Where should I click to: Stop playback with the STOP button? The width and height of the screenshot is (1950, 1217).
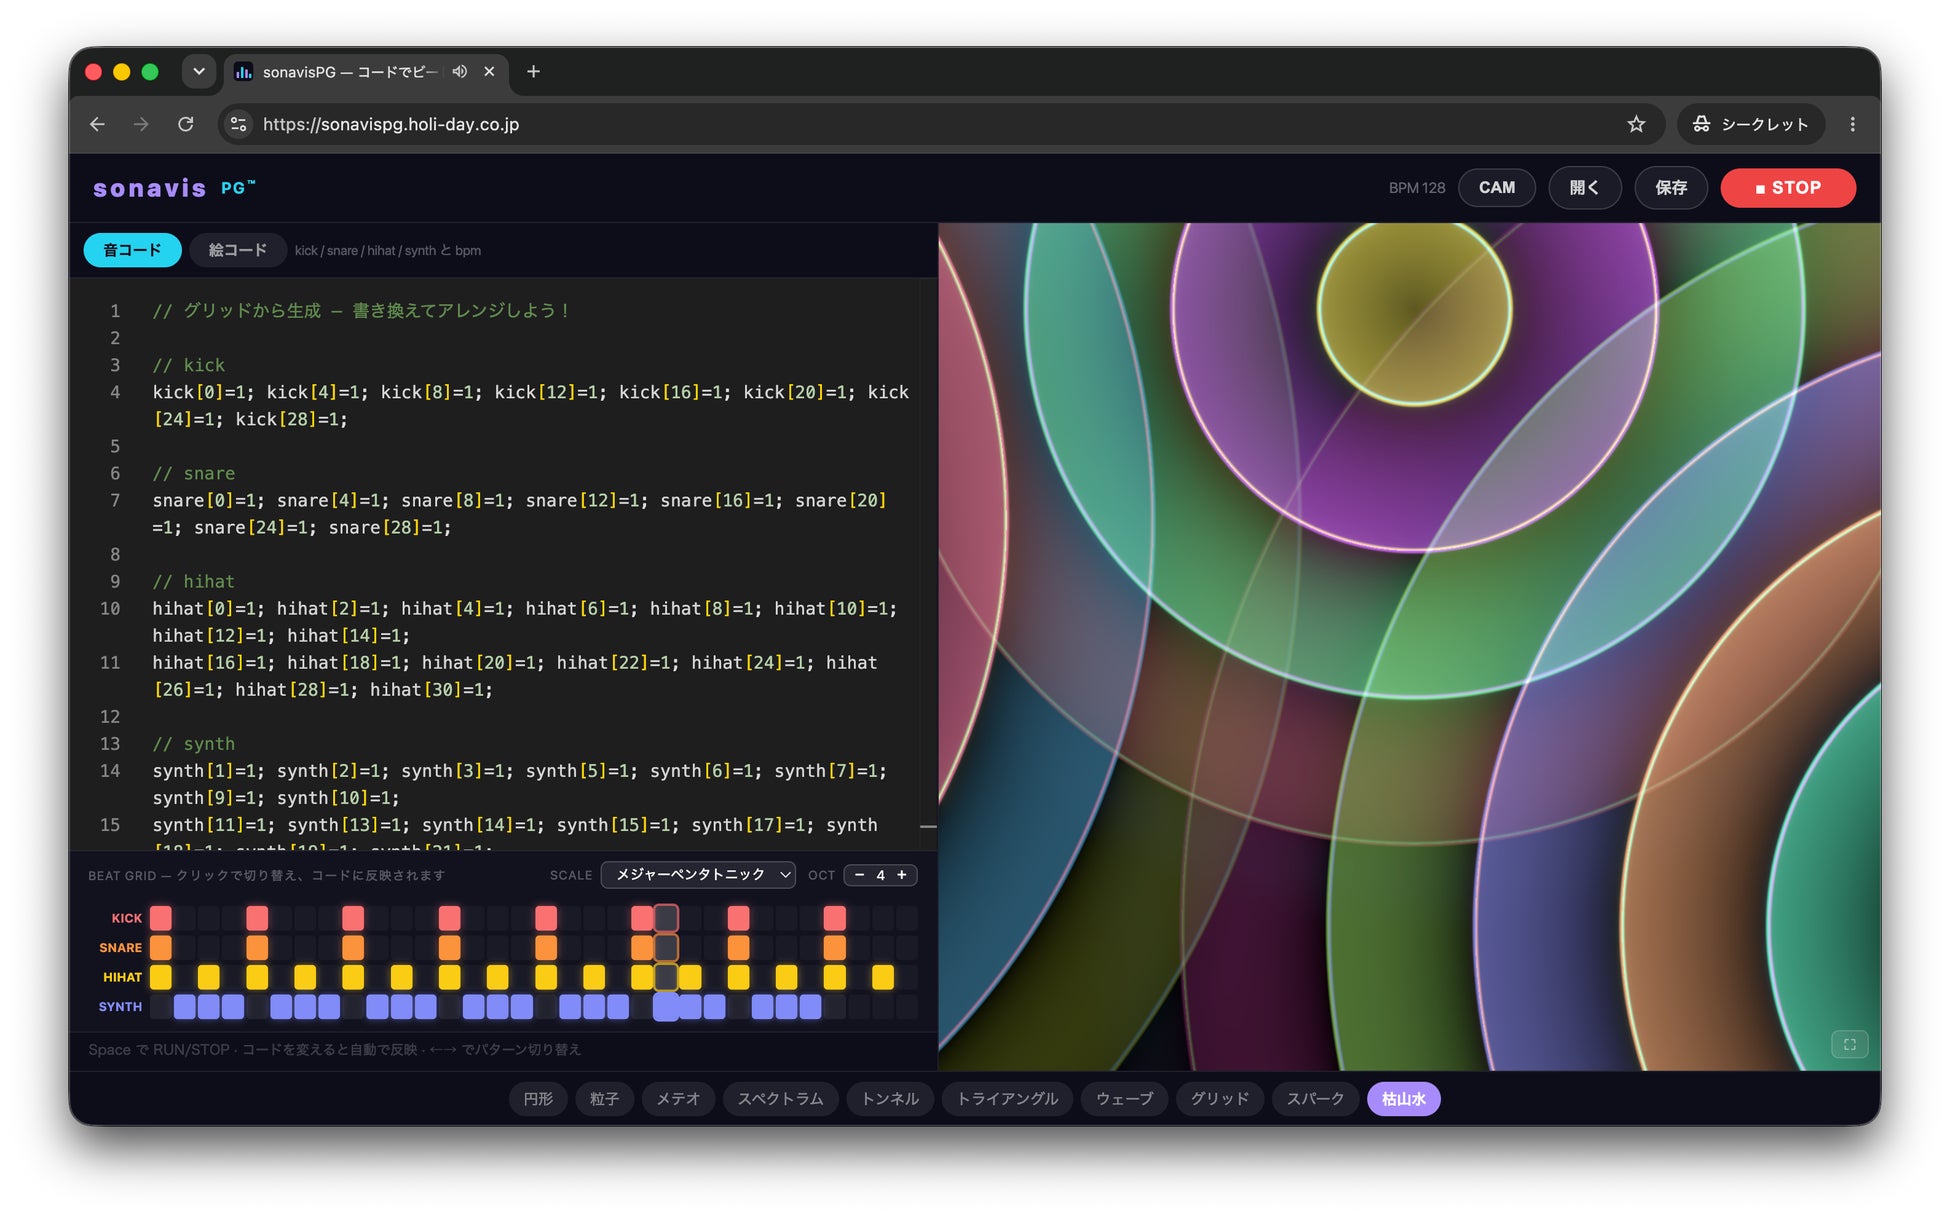pos(1788,188)
